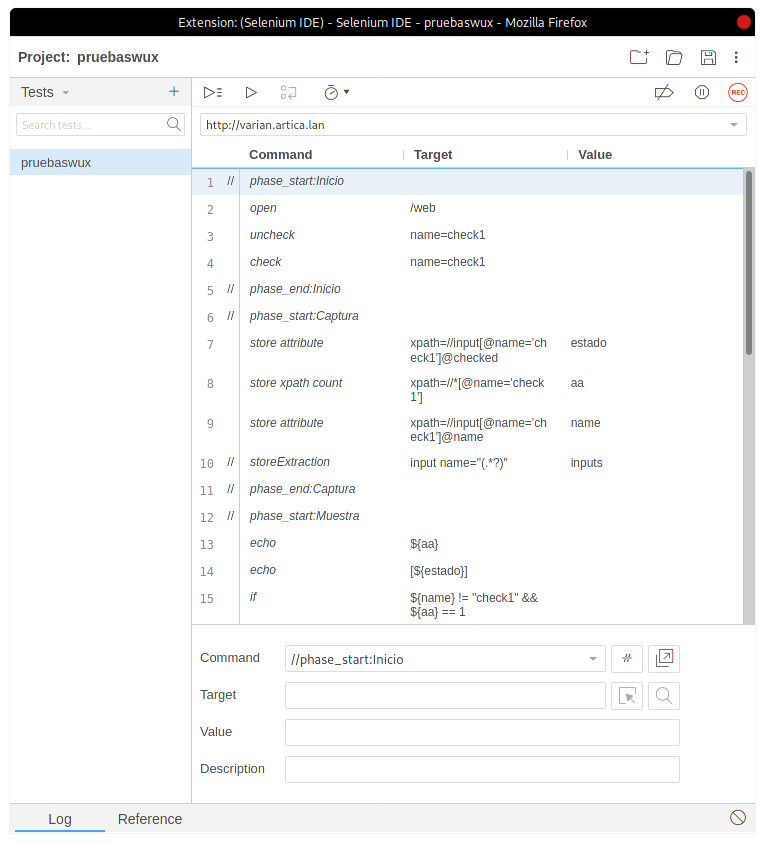Click the Command column header
Viewport: 765px width, 843px height.
pos(281,155)
